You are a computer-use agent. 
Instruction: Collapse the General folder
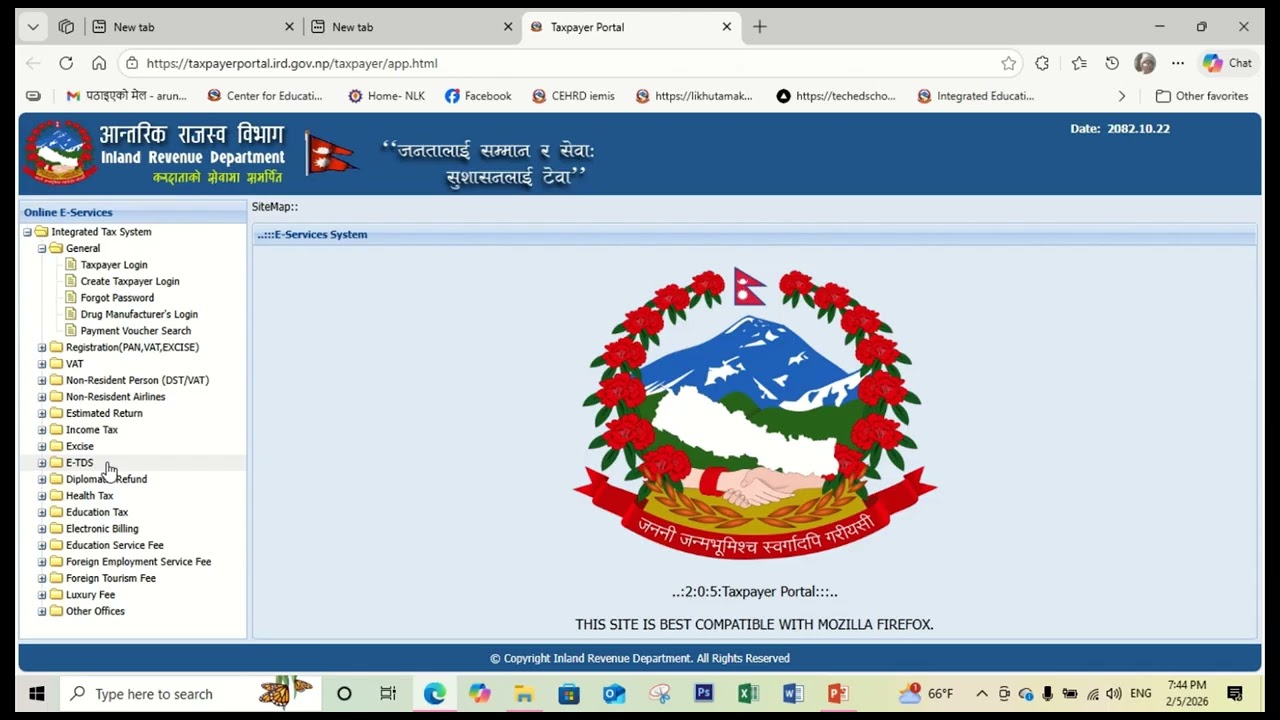[42, 248]
